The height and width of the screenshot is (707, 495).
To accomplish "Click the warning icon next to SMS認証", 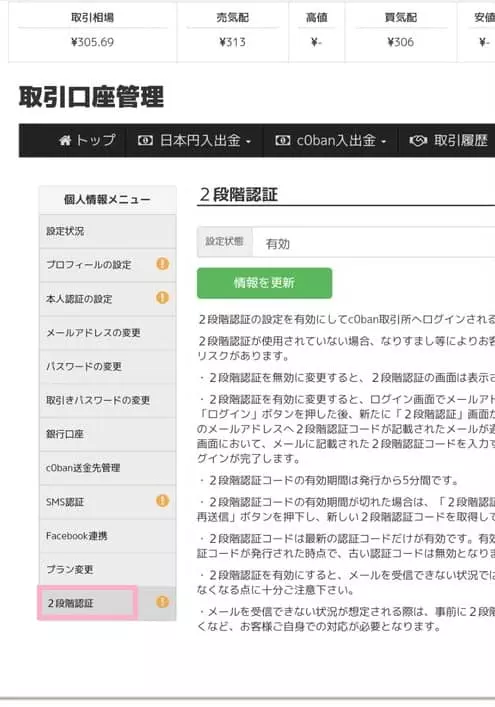I will tap(162, 500).
